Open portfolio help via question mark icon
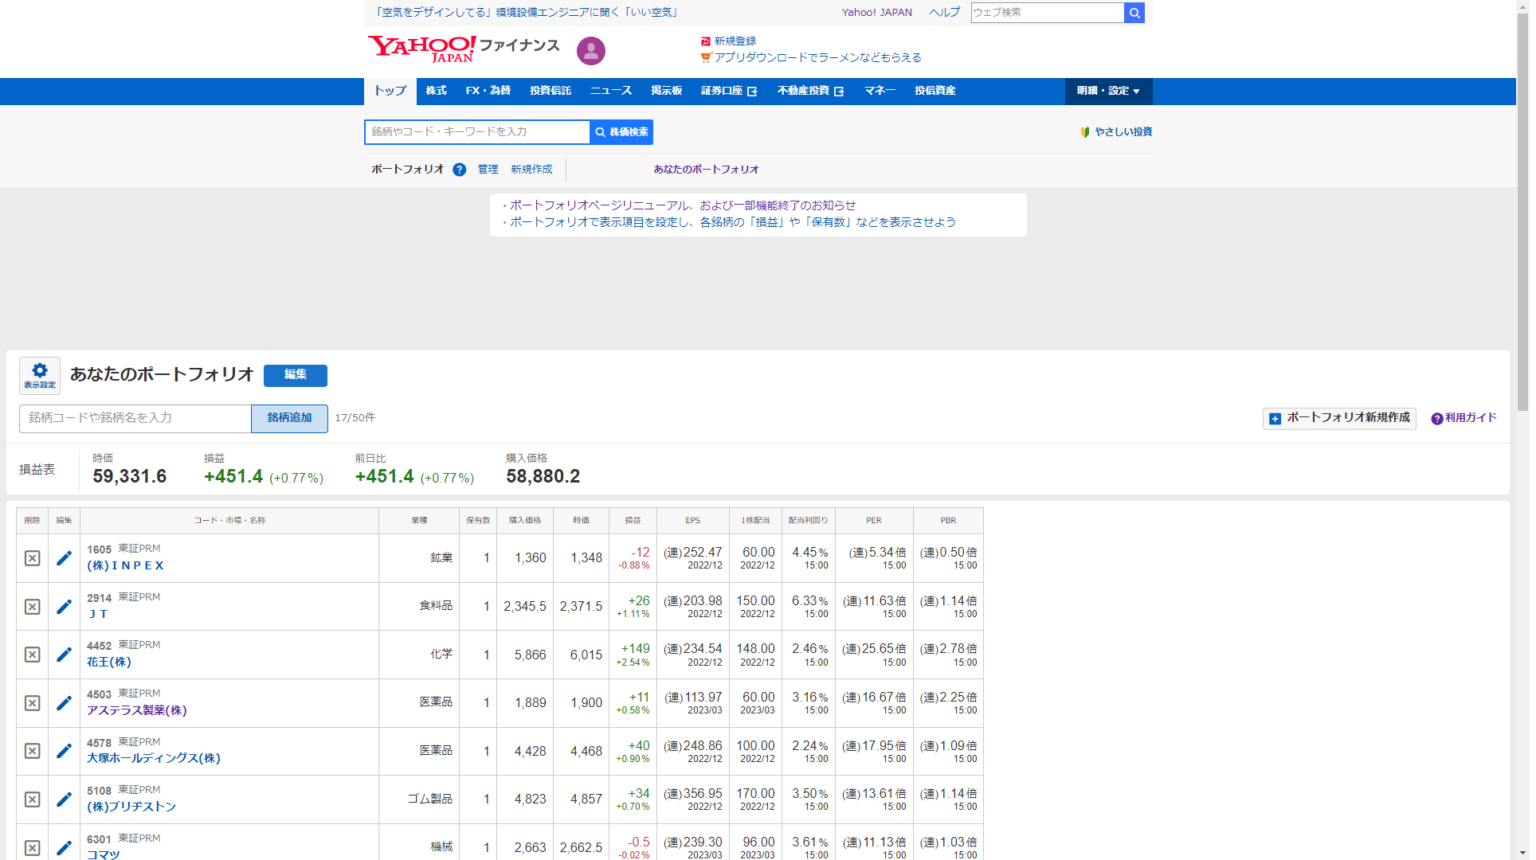Screen dimensions: 1536x860 pos(459,168)
